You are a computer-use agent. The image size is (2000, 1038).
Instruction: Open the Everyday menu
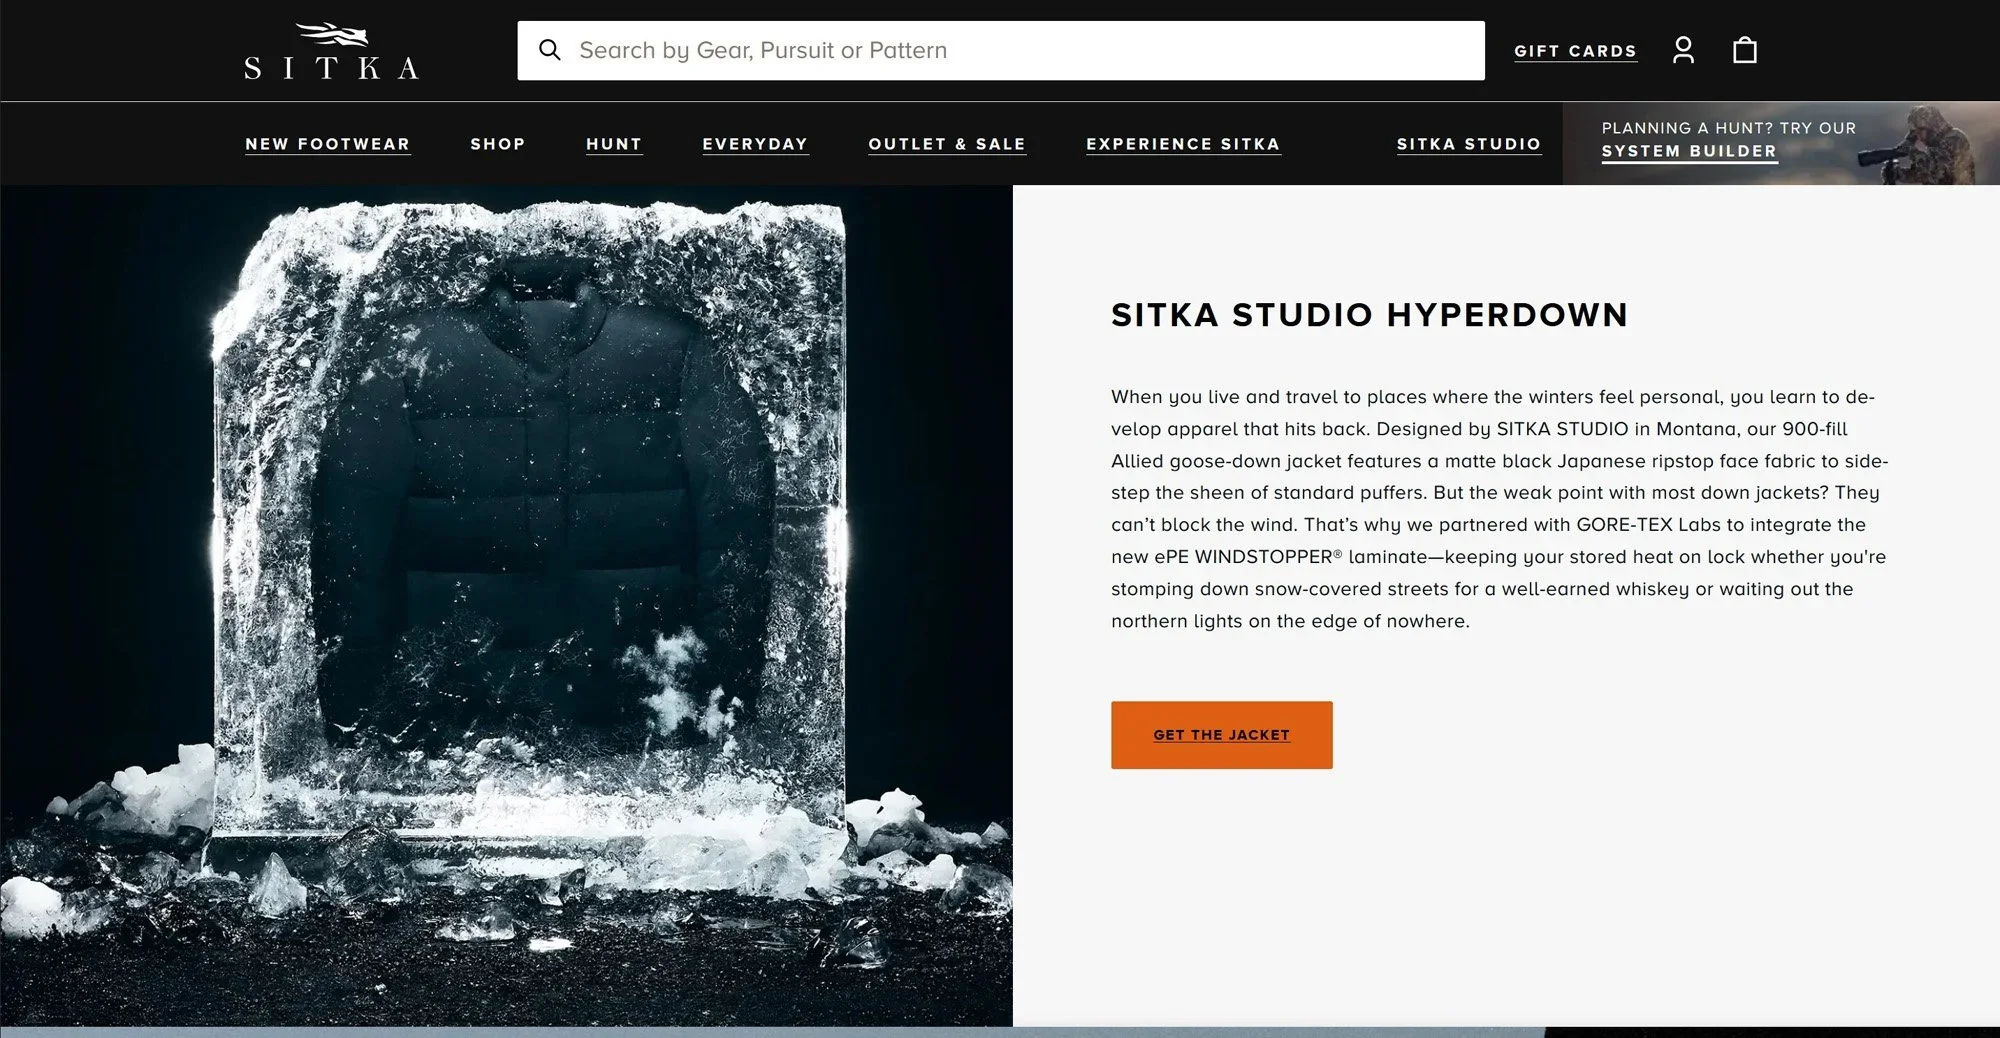(x=755, y=144)
